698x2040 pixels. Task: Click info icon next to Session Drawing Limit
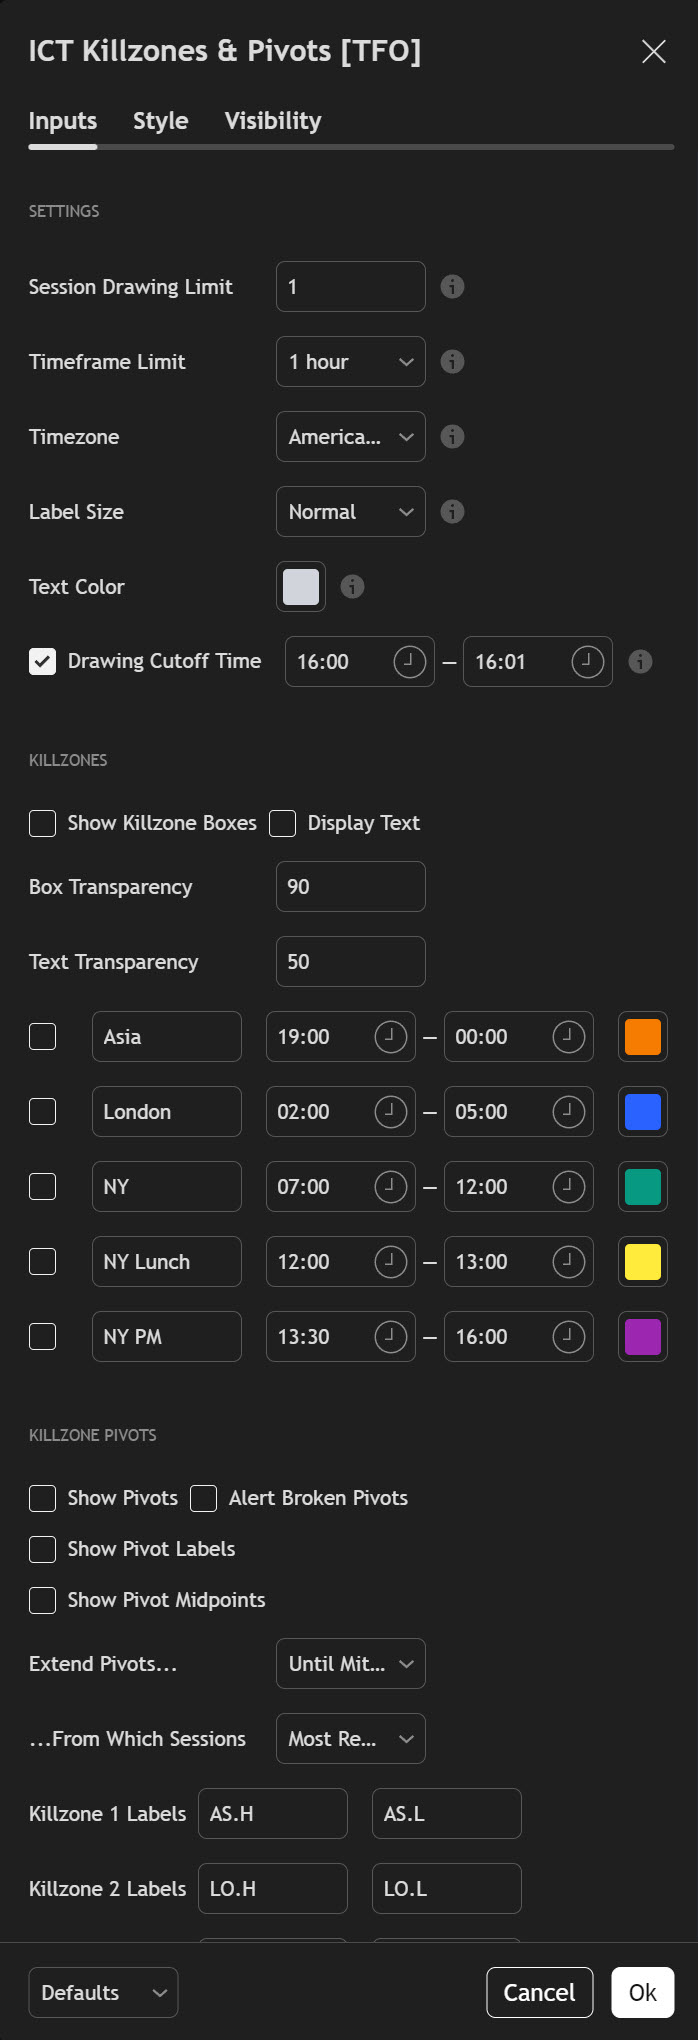pyautogui.click(x=452, y=287)
